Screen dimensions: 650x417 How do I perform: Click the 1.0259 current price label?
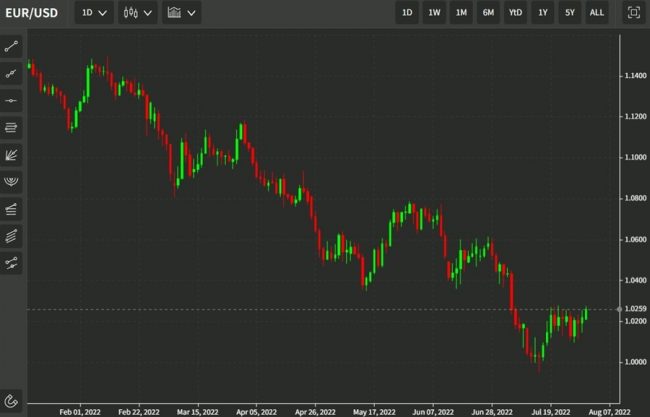point(636,309)
